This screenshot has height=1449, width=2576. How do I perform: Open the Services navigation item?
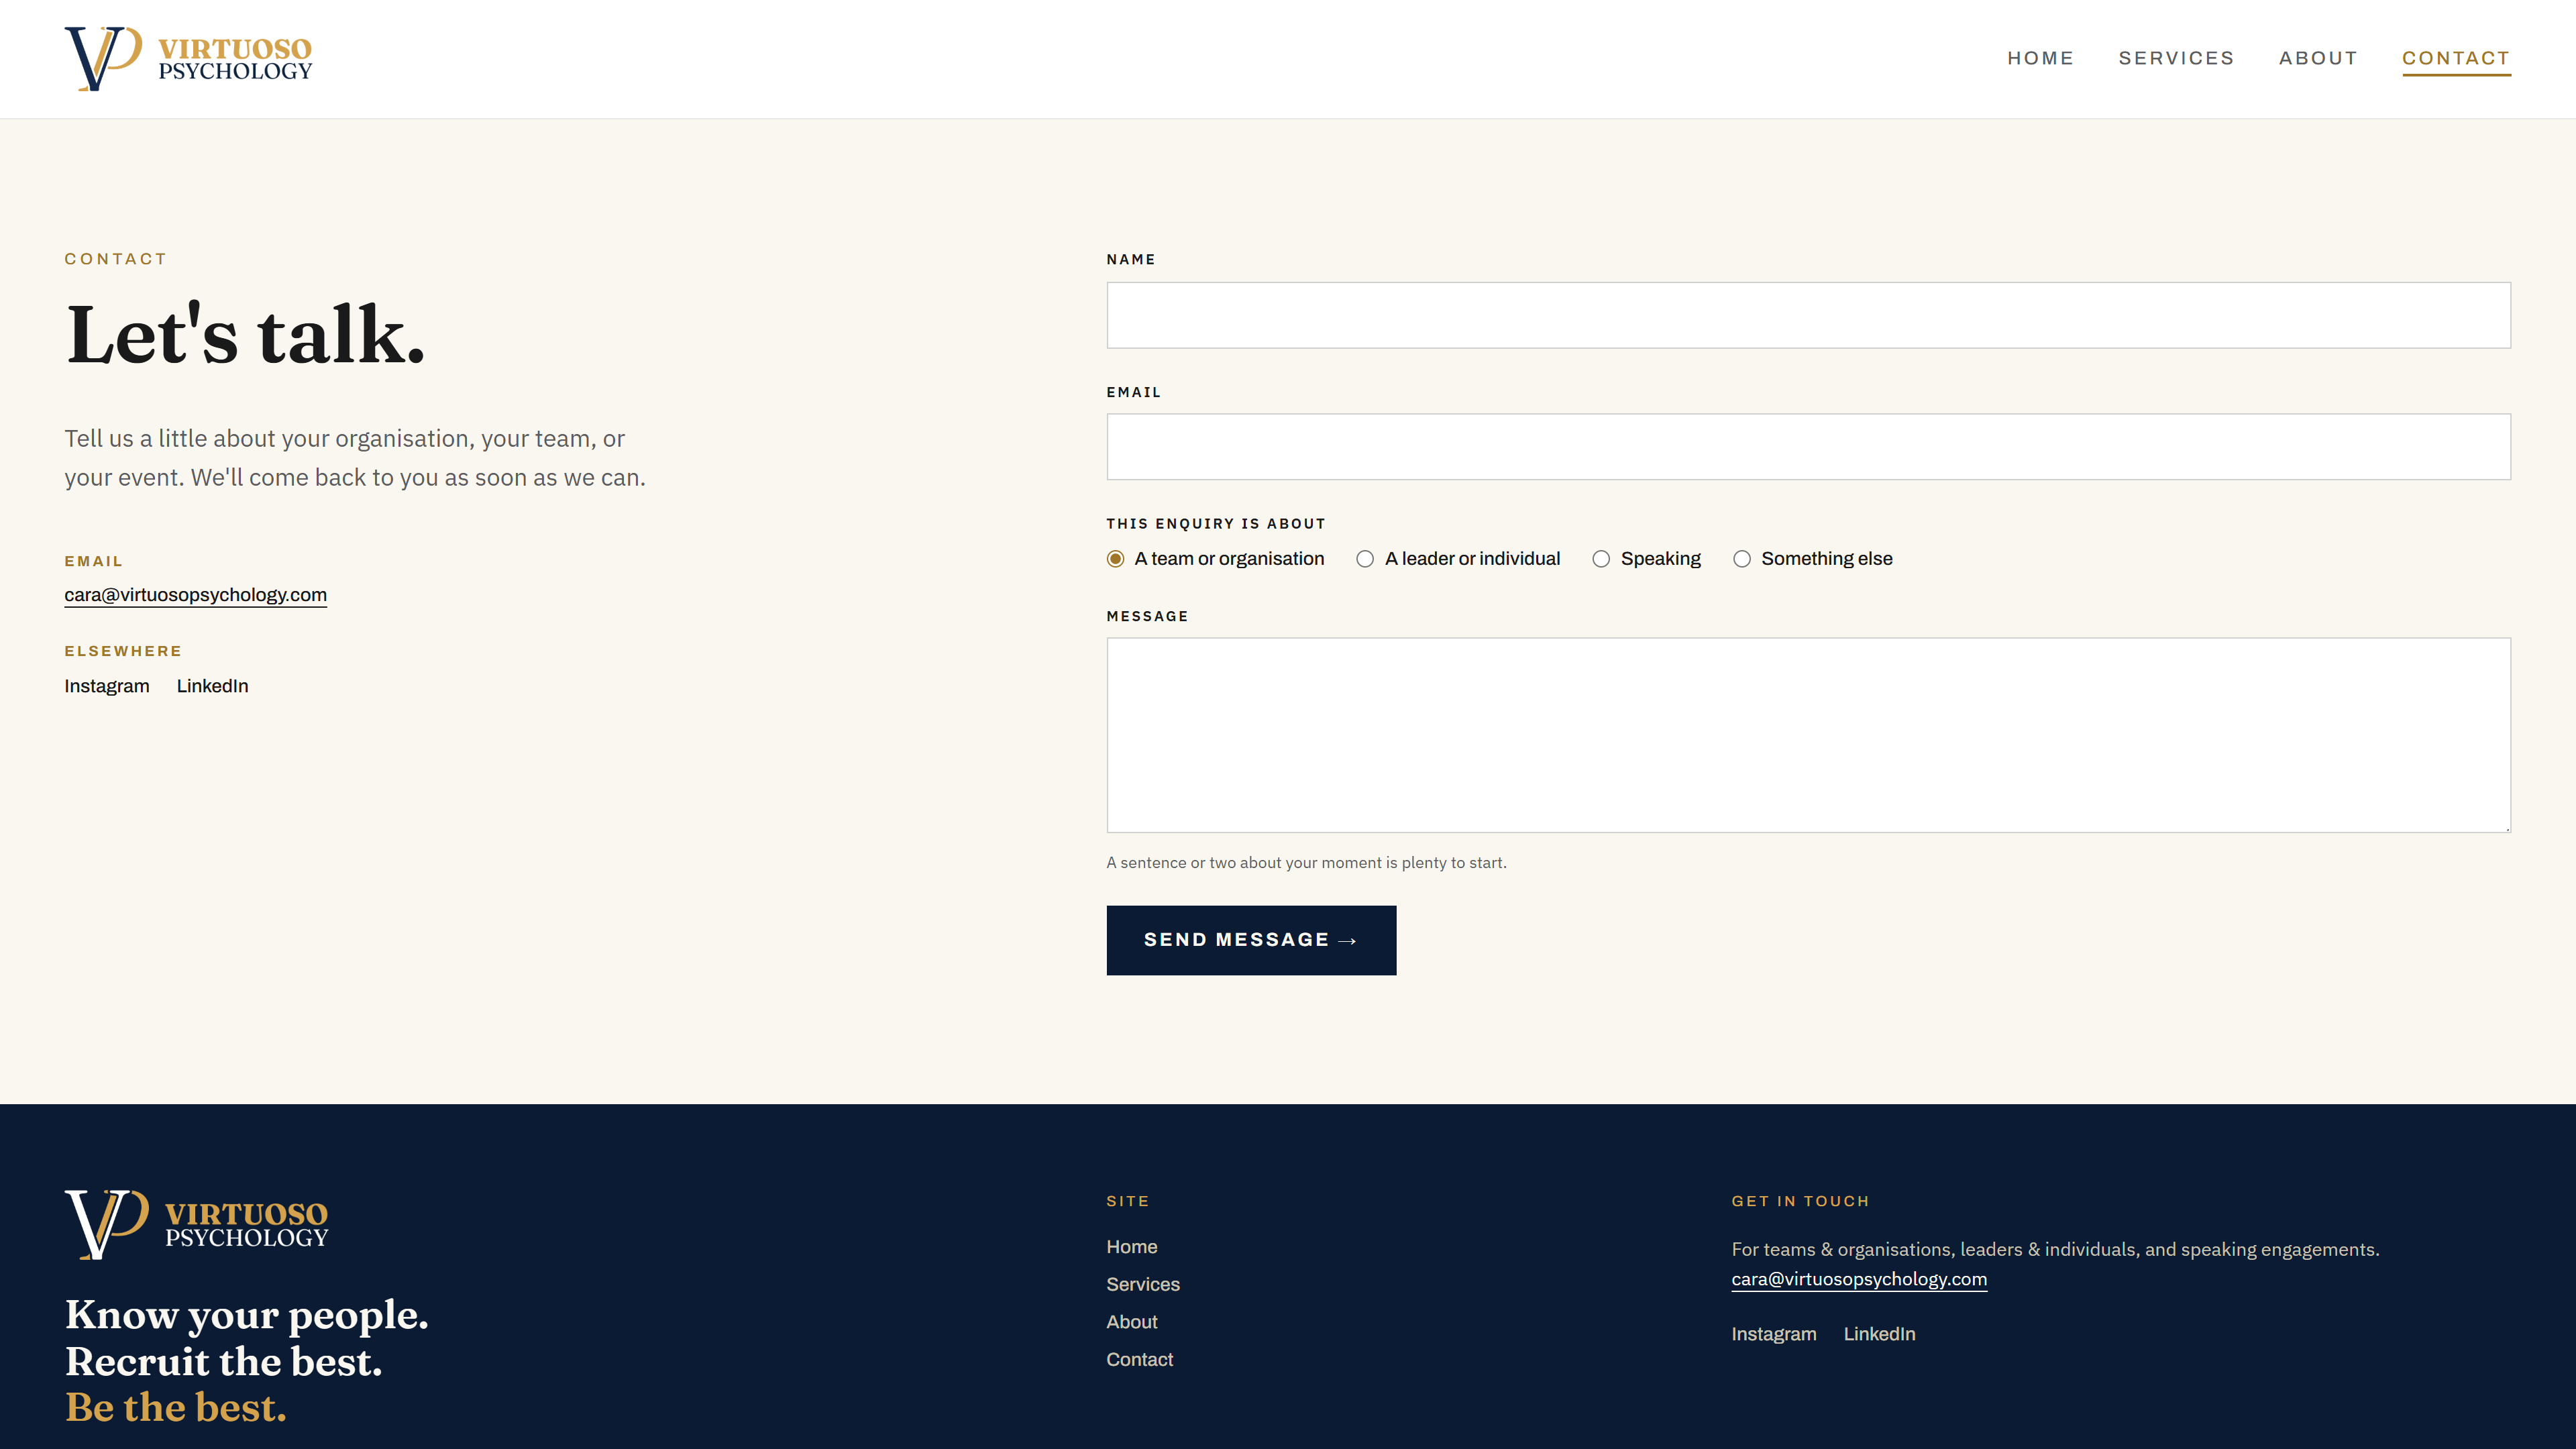[2176, 58]
